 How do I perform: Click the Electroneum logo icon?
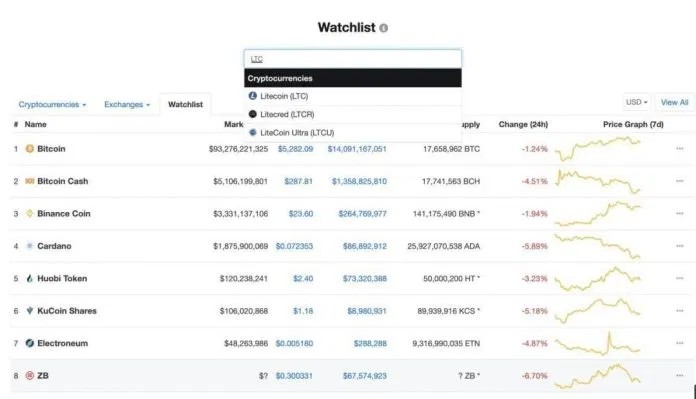coord(30,343)
